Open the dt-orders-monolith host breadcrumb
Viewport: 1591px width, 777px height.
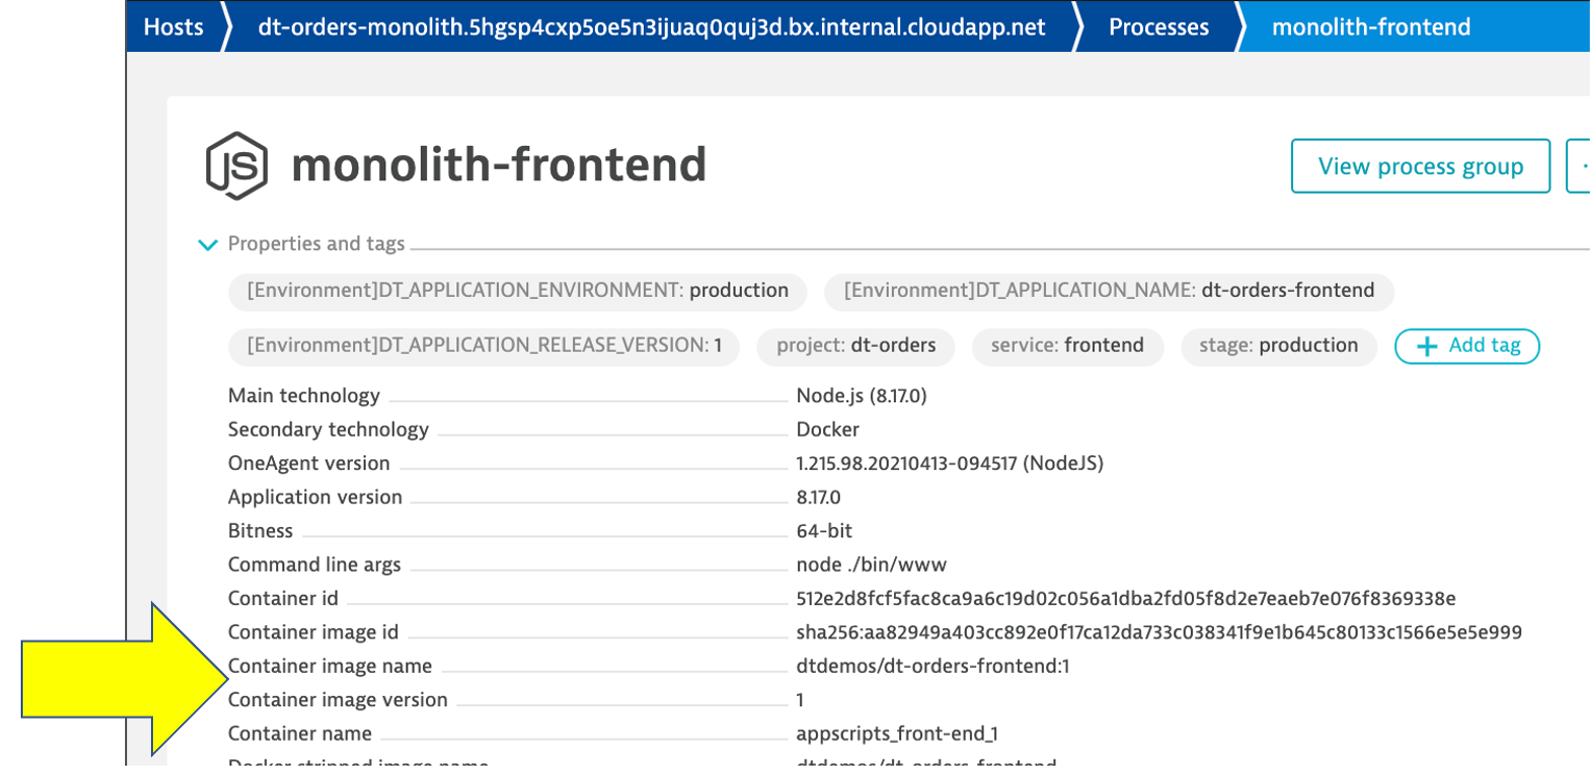651,27
